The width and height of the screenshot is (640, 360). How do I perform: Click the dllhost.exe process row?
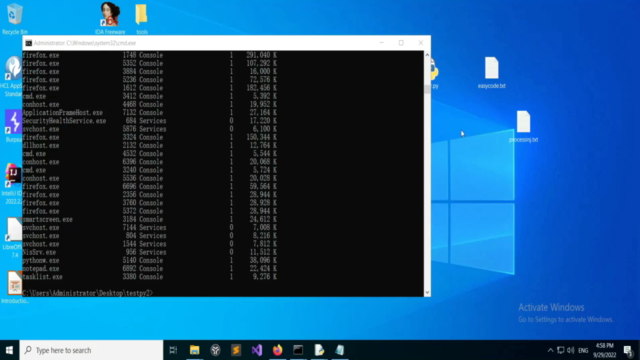149,145
